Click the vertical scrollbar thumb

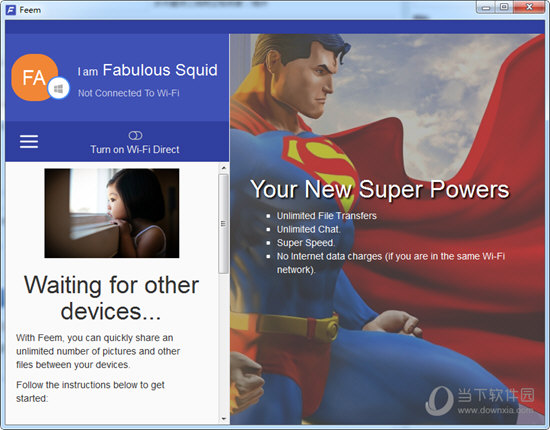(223, 223)
